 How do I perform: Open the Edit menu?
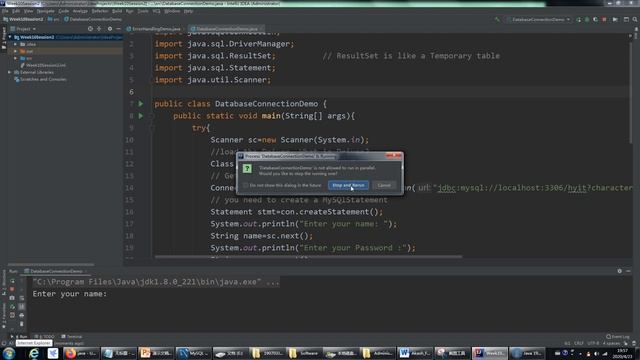pos(16,11)
